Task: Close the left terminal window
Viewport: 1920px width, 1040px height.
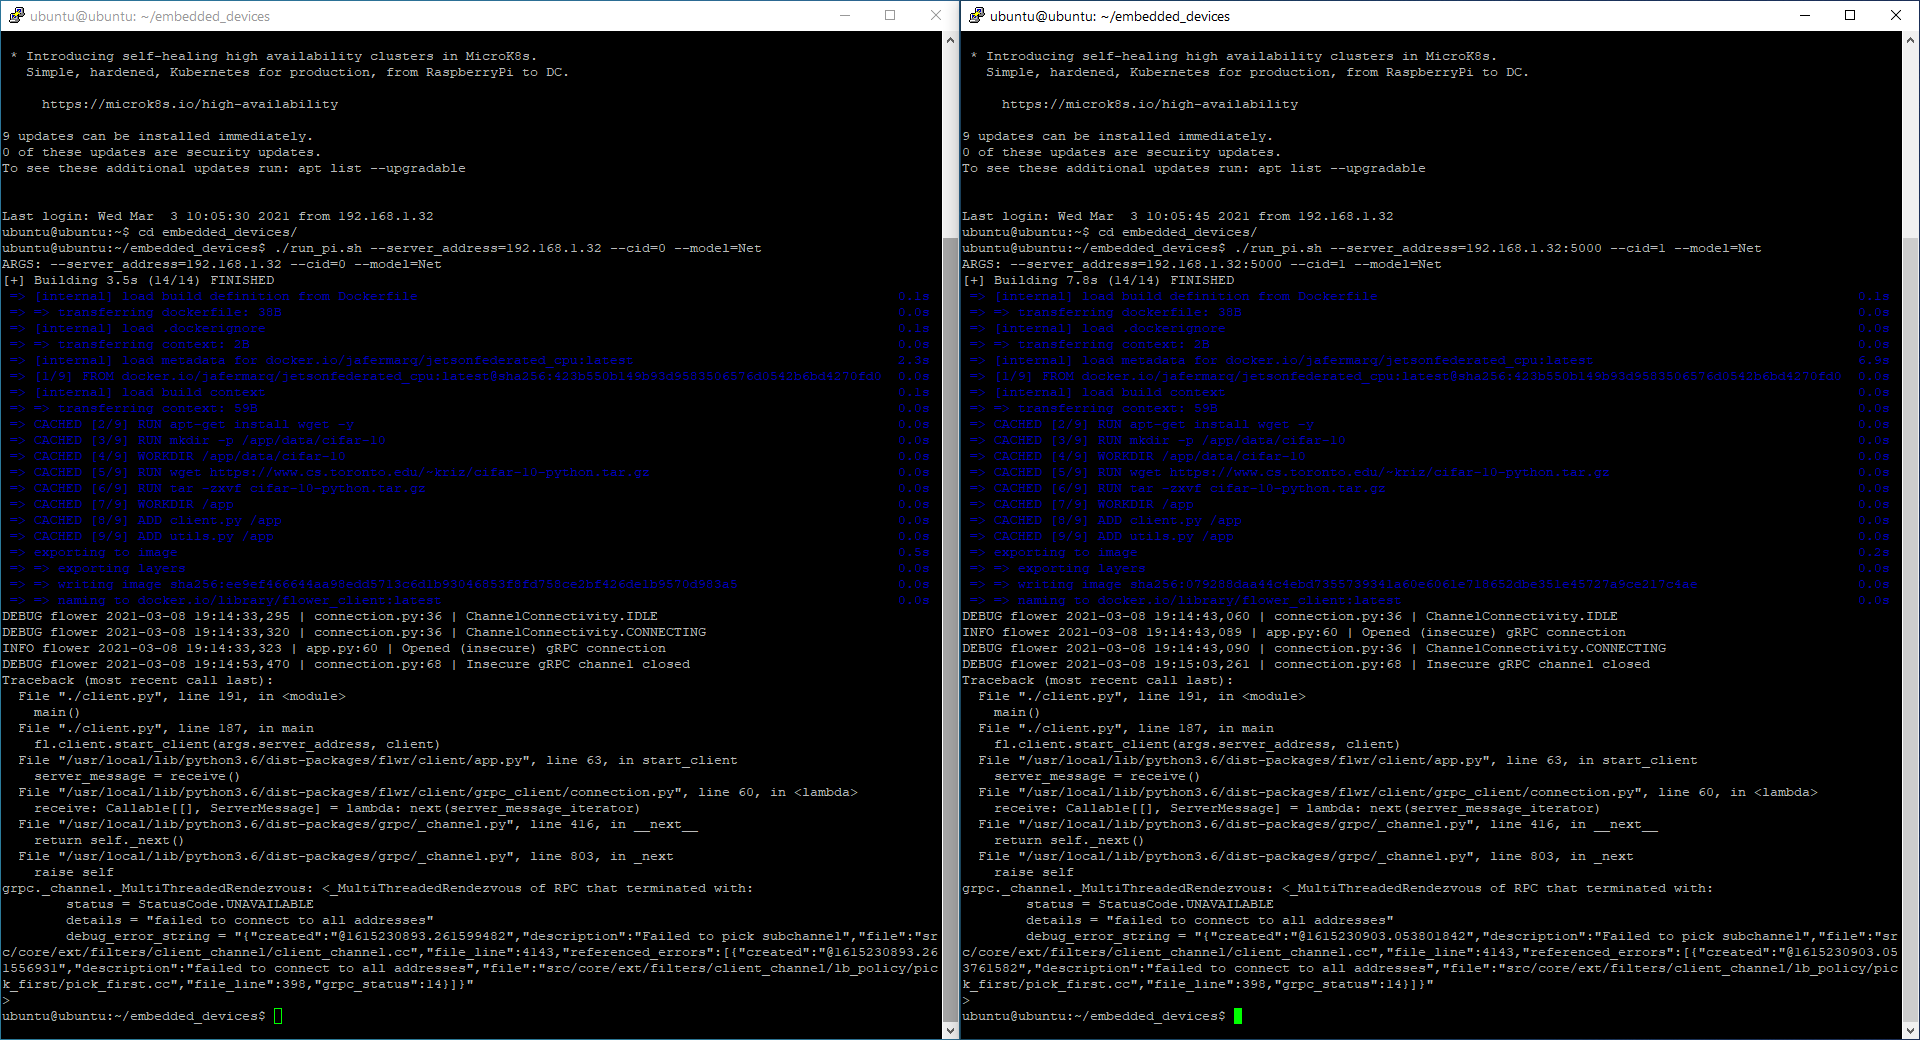Action: pyautogui.click(x=935, y=15)
